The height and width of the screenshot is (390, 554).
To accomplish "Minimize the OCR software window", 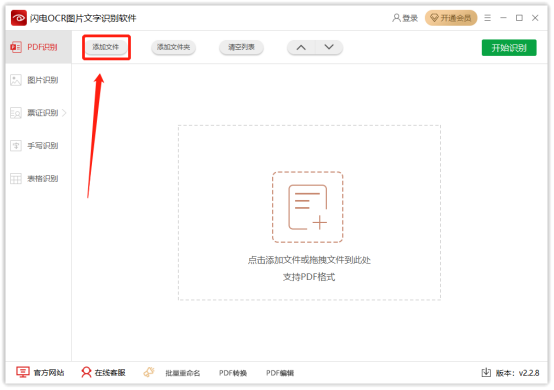I will tap(503, 18).
